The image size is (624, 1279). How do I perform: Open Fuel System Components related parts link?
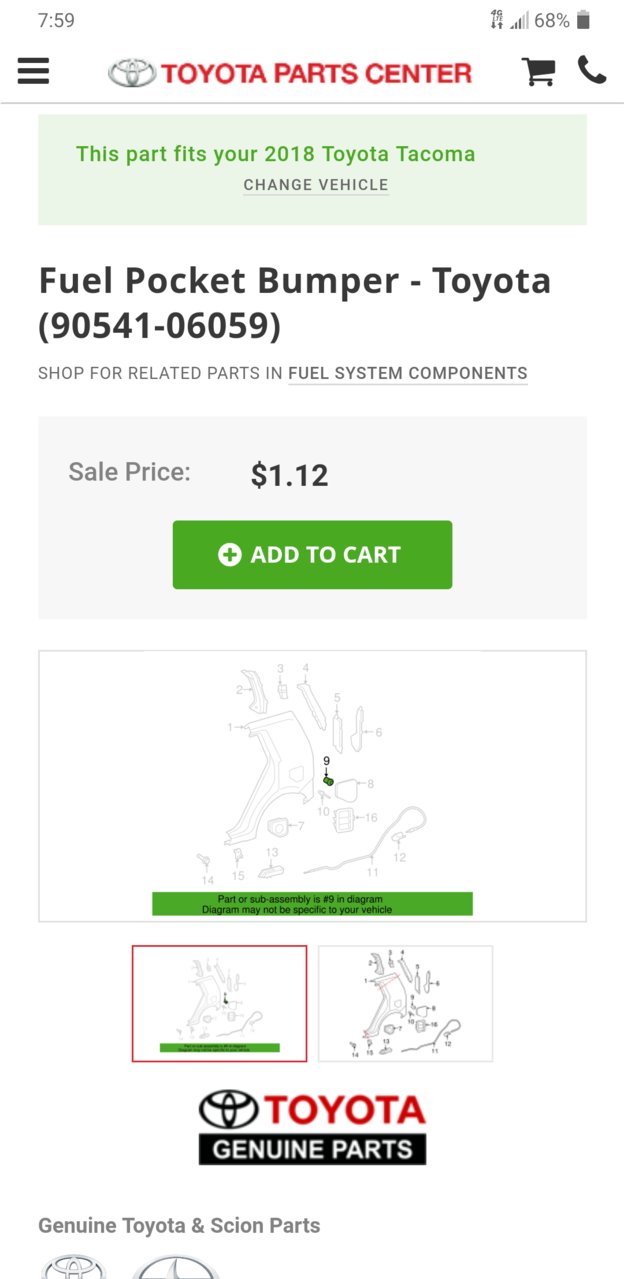[408, 373]
